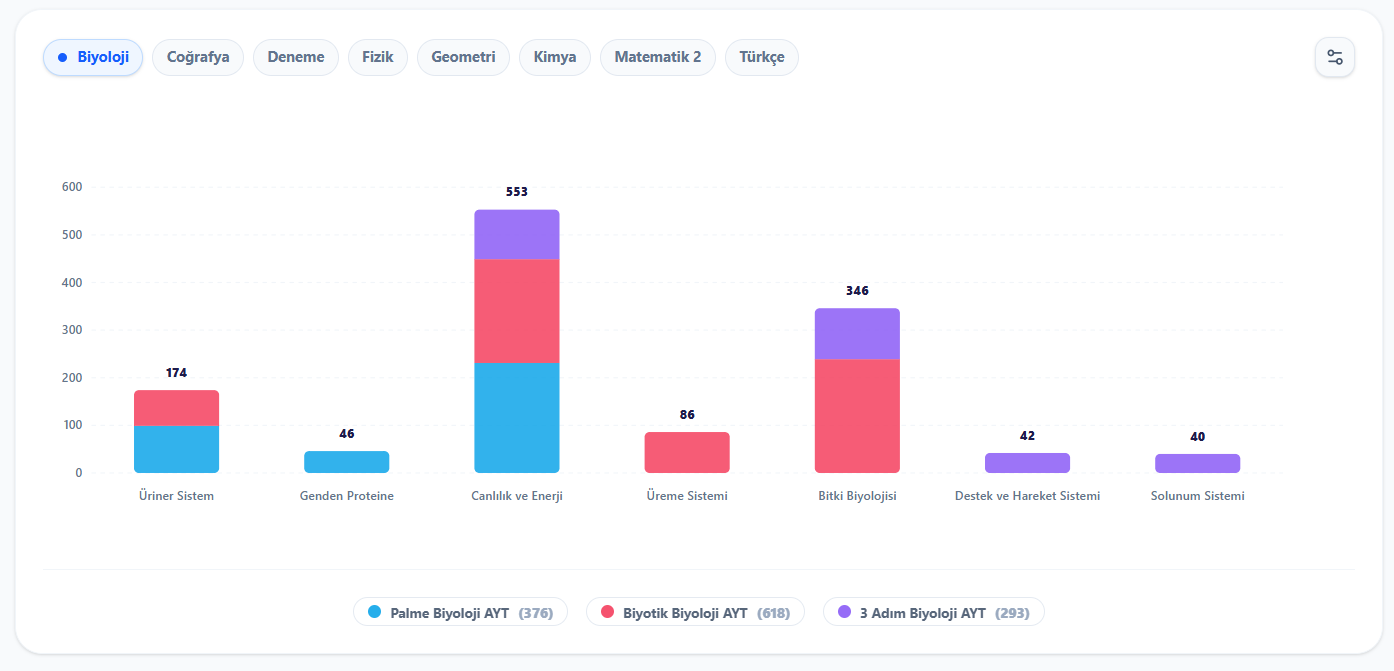Open the Deneme tab

click(296, 57)
